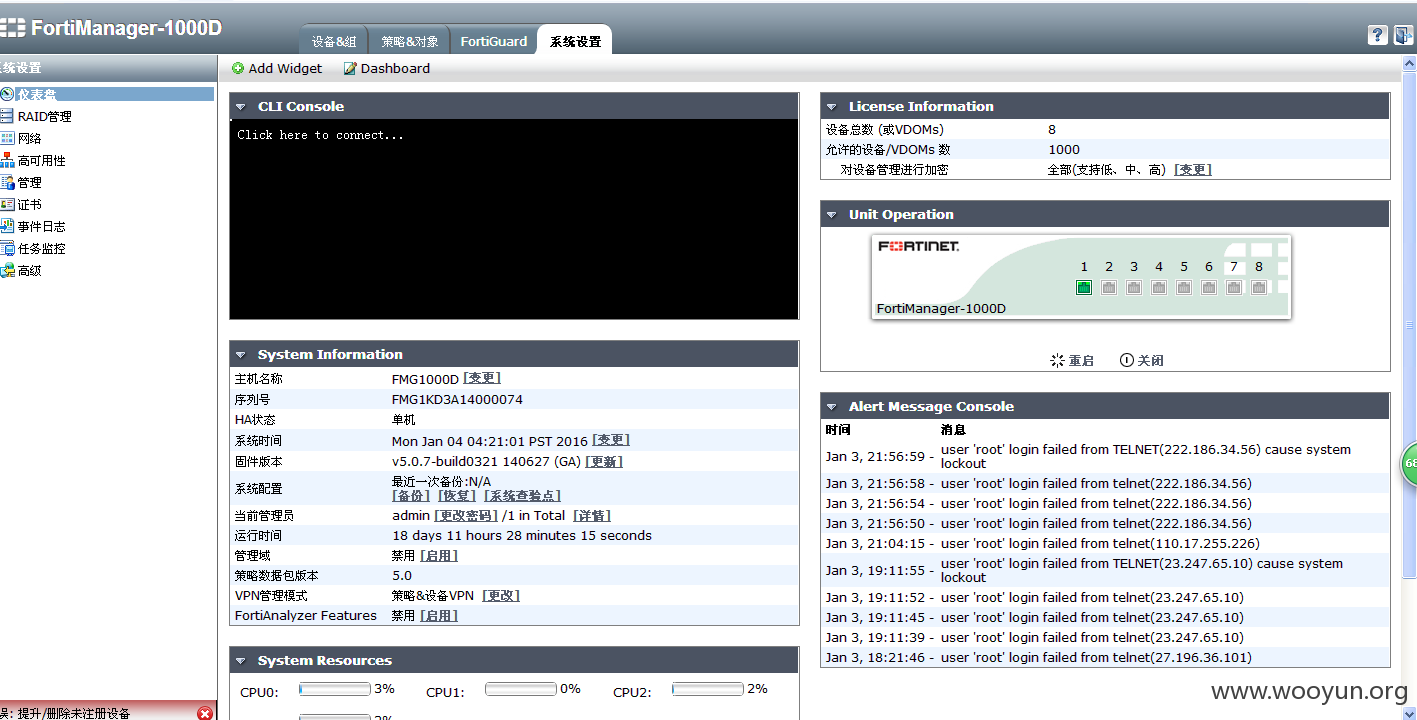Screen dimensions: 1417x720
Task: Click serial number FMG1KD3A14000074
Action: click(457, 400)
